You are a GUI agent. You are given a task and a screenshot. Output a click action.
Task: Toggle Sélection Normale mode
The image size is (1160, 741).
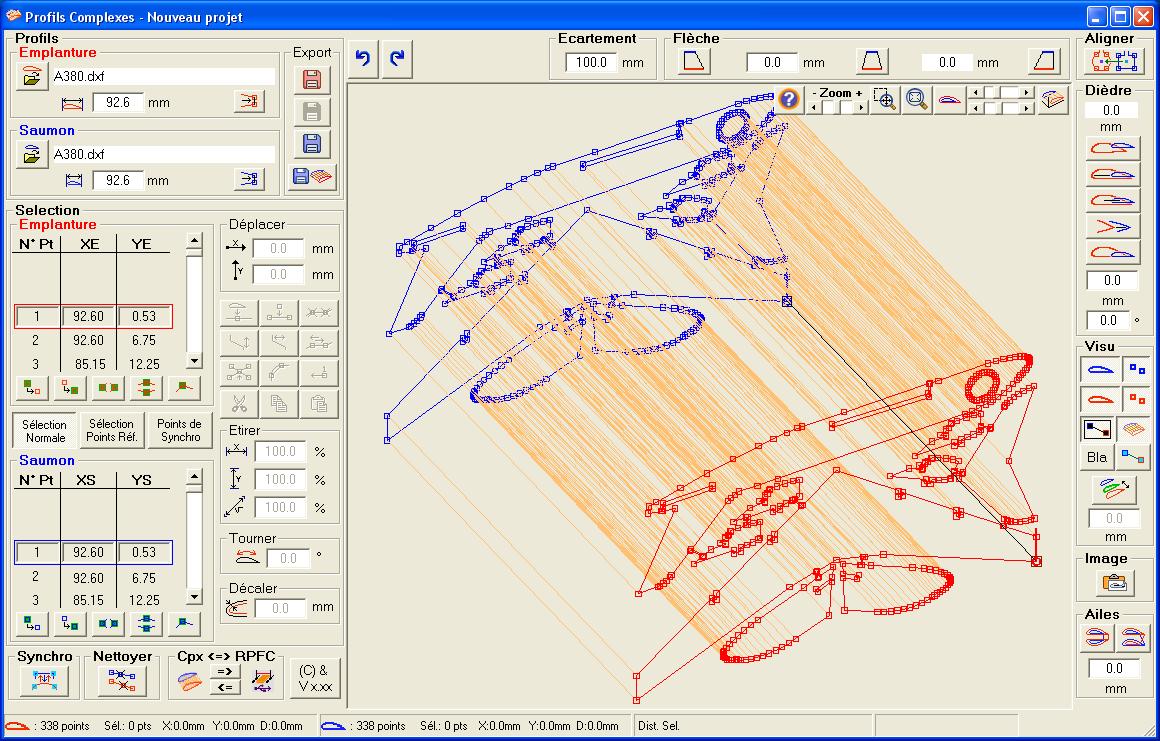[45, 430]
